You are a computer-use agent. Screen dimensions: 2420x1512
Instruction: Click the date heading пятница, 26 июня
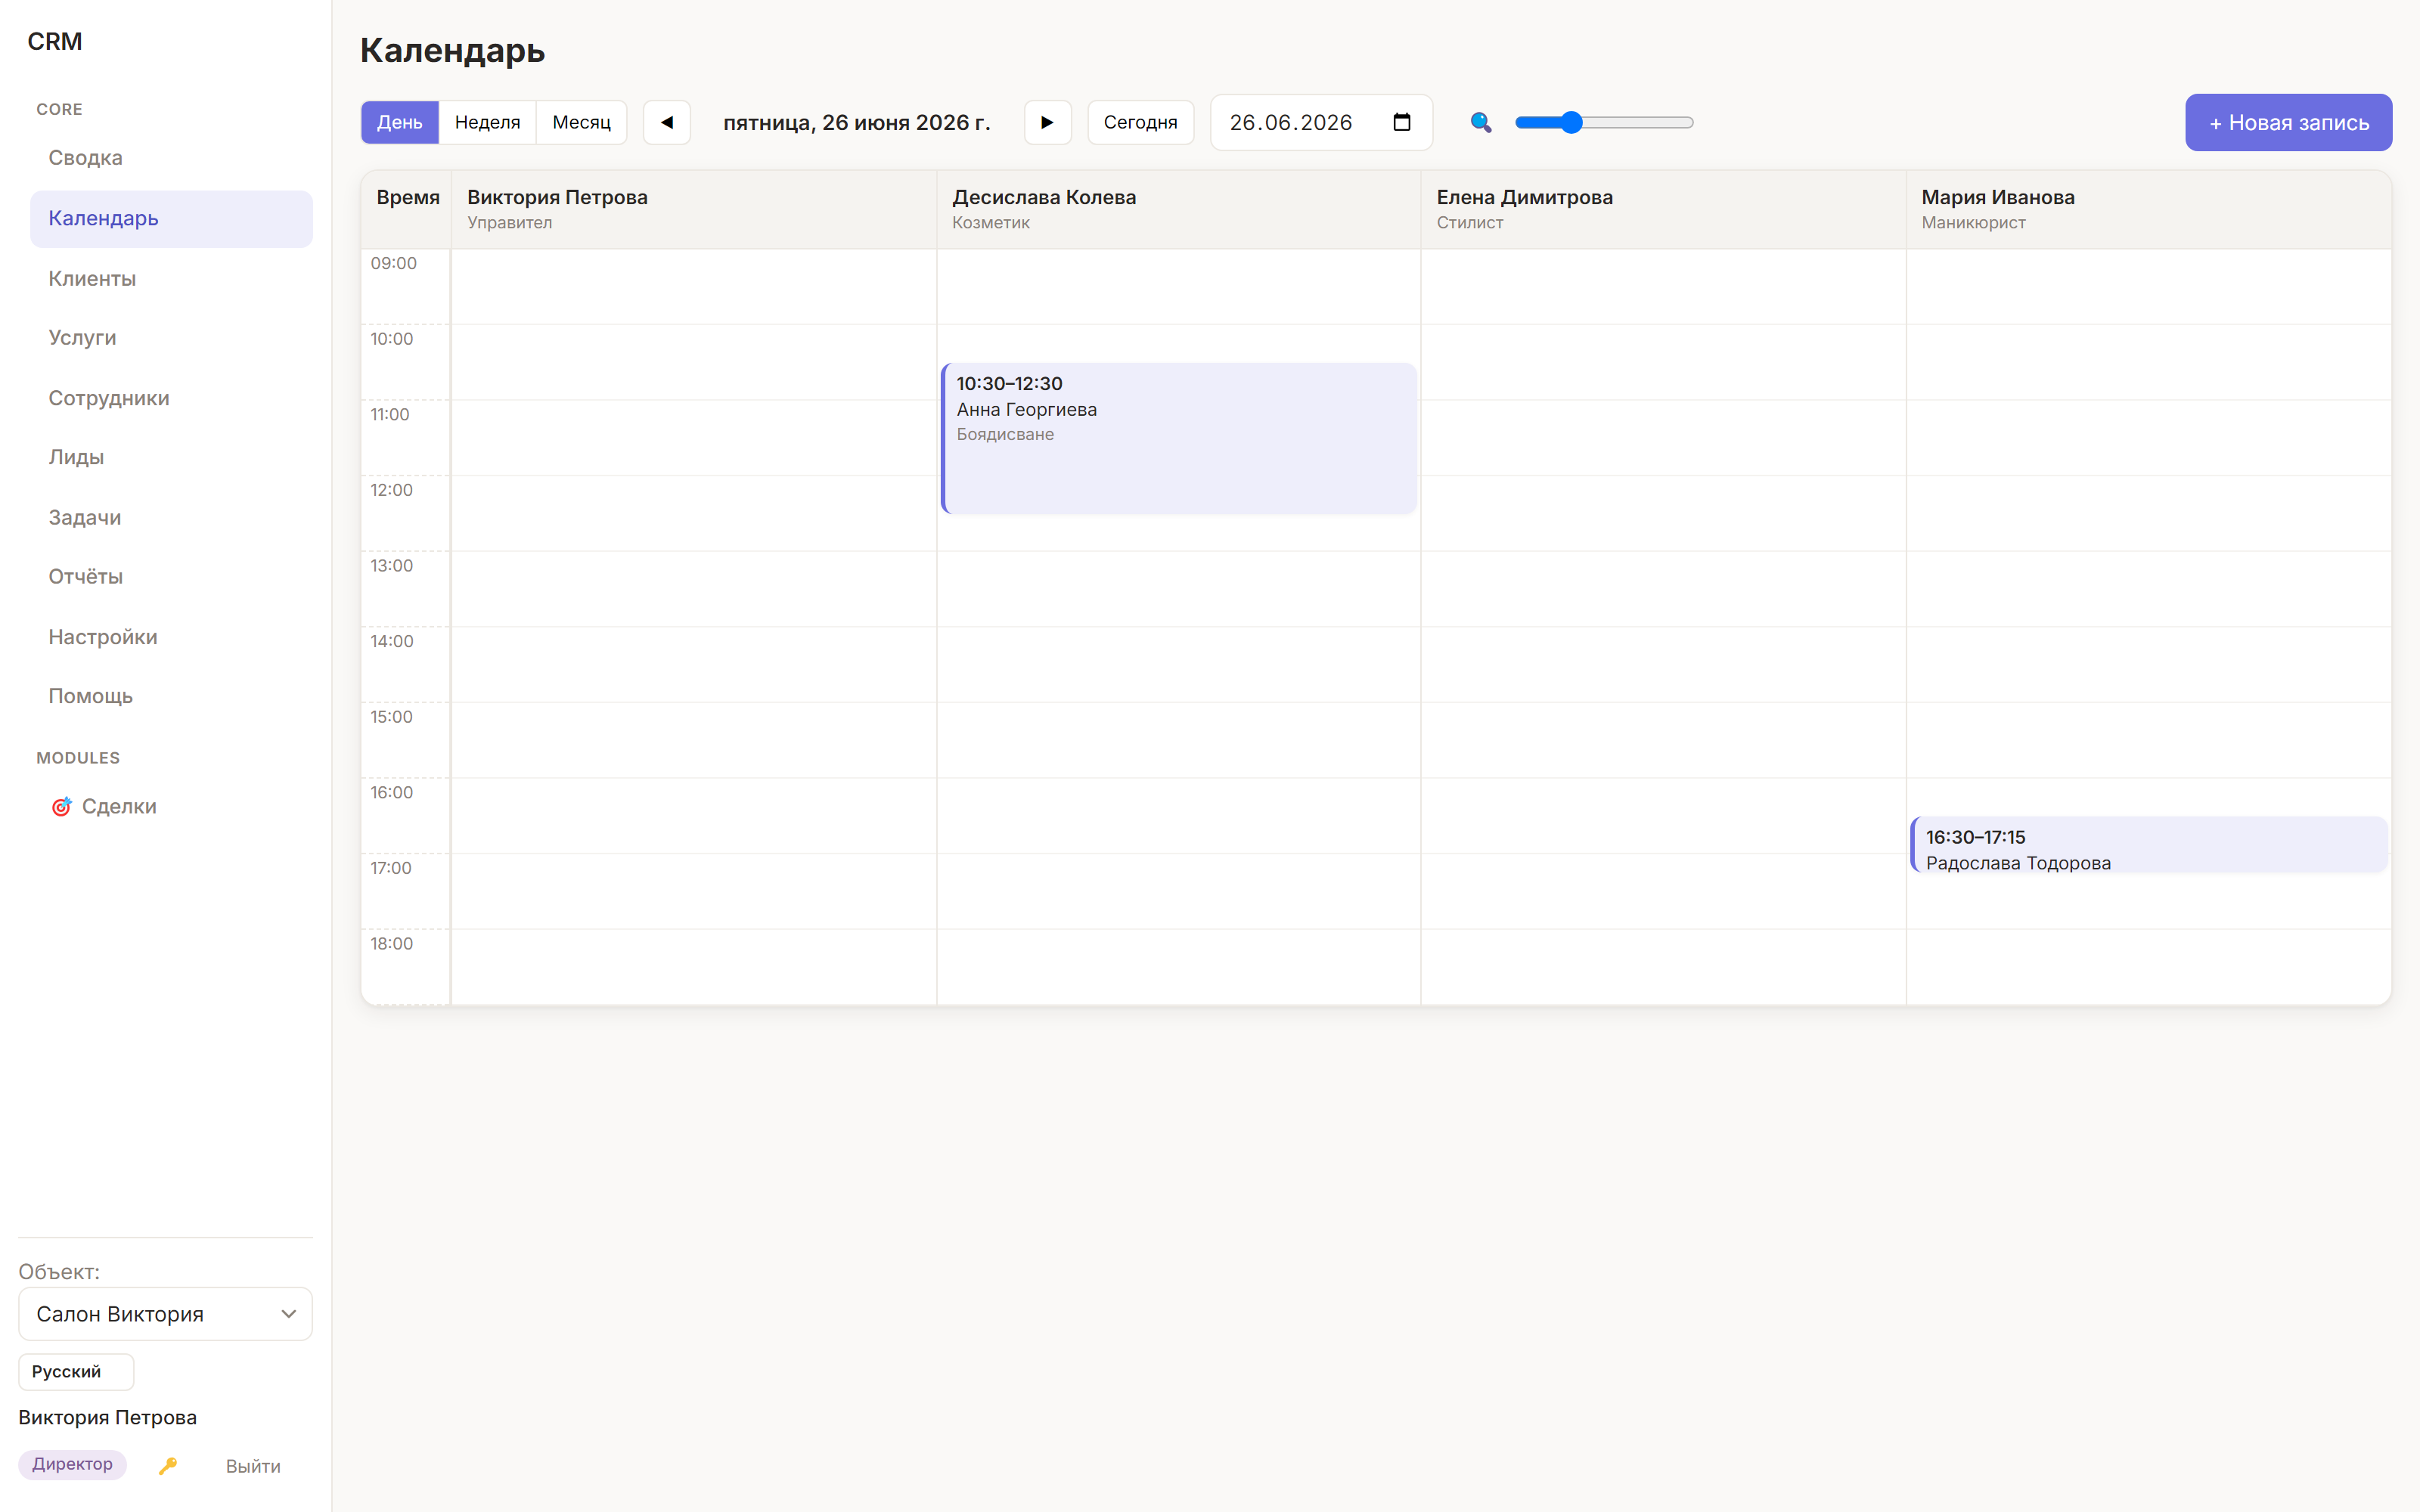coord(856,122)
